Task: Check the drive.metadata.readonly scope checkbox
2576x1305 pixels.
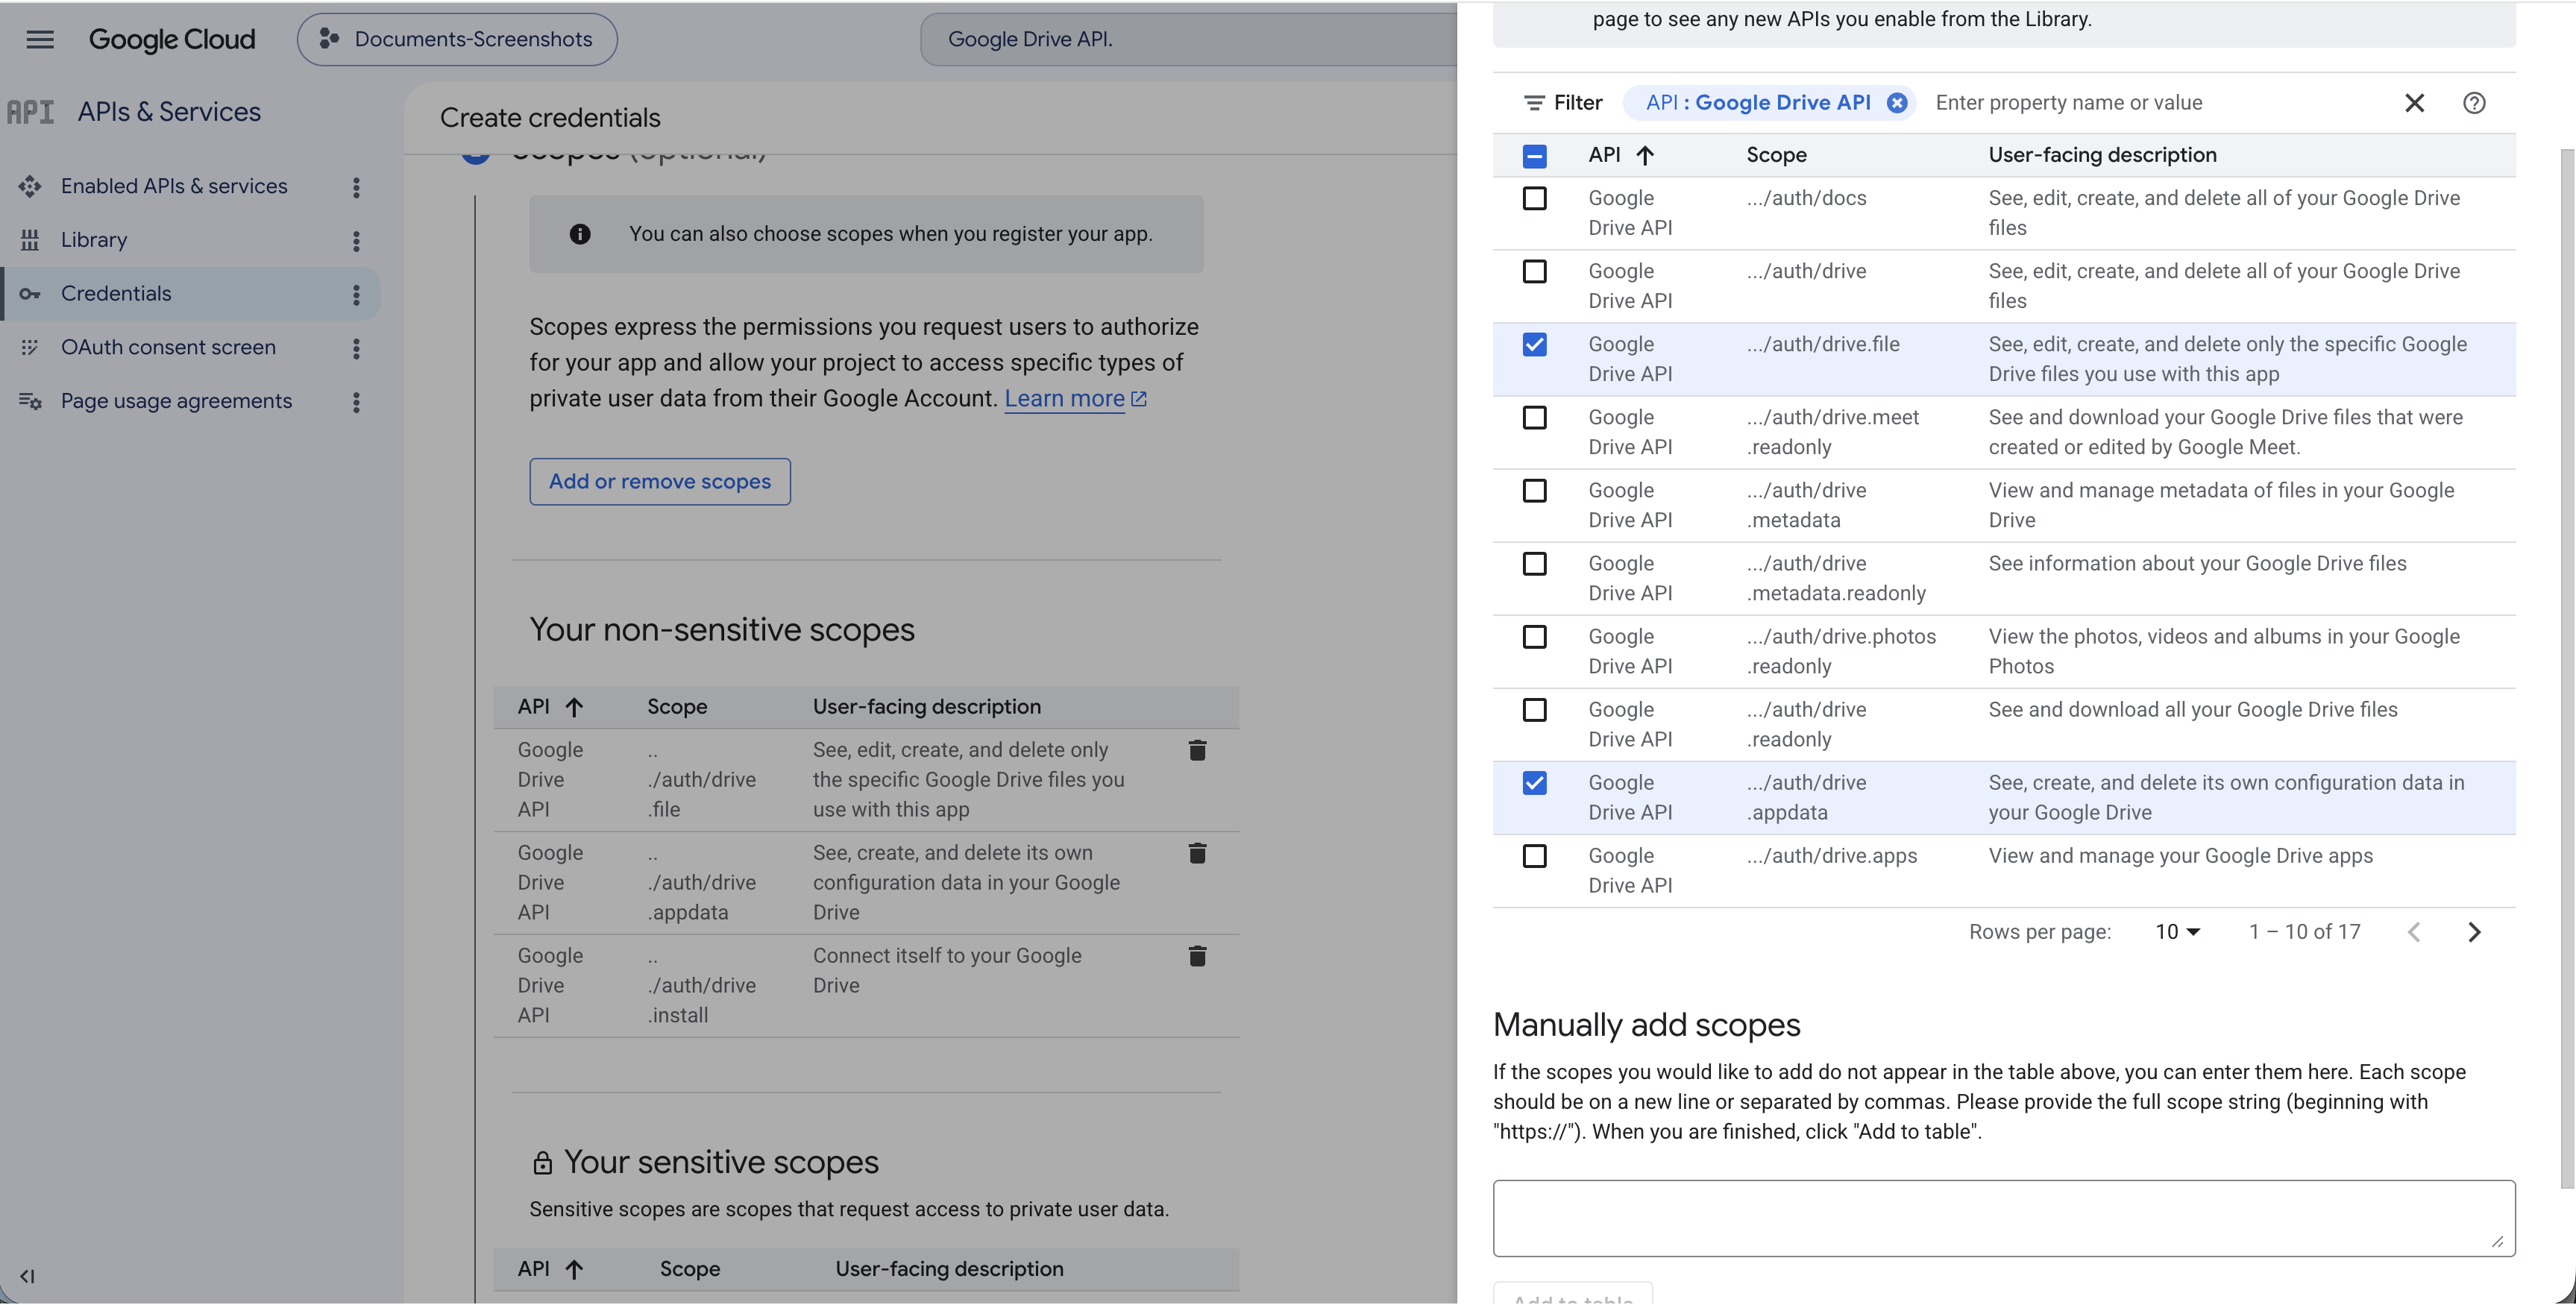Action: pos(1534,563)
